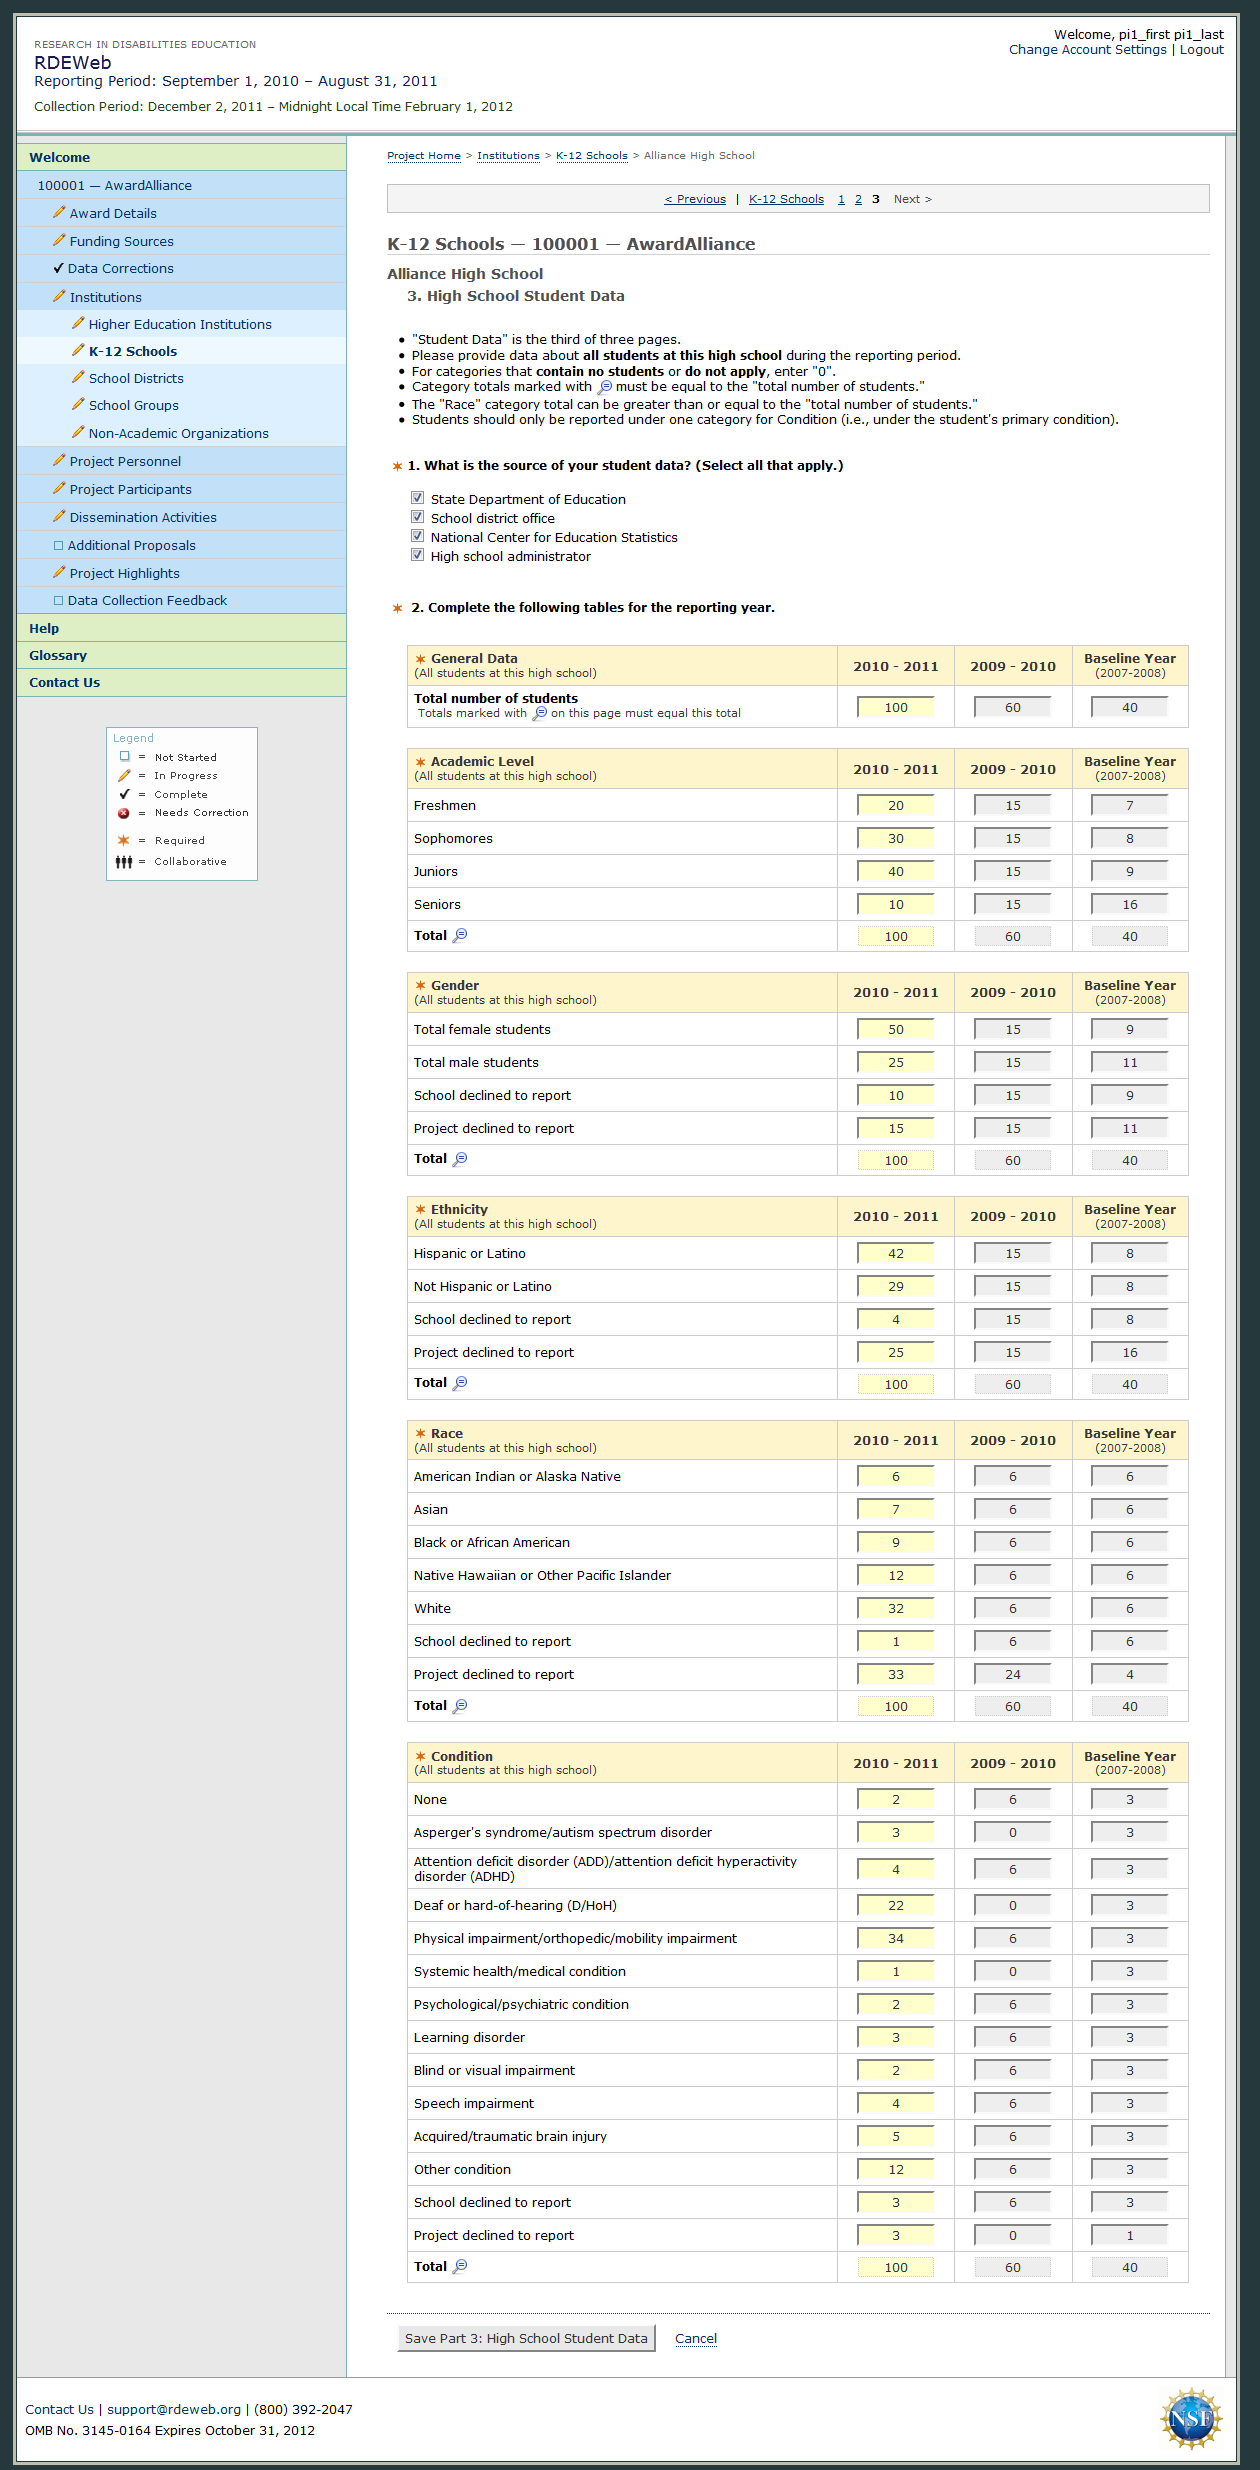Expand the Institutions sidebar section
Viewport: 1260px width, 2470px height.
pos(105,297)
